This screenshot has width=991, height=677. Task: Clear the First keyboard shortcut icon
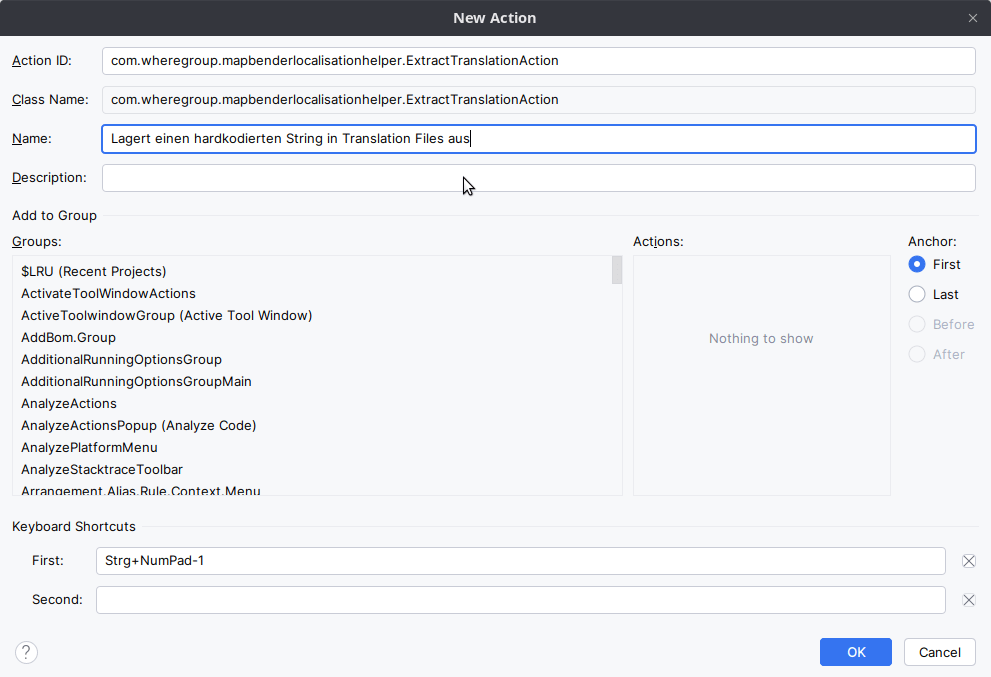968,561
